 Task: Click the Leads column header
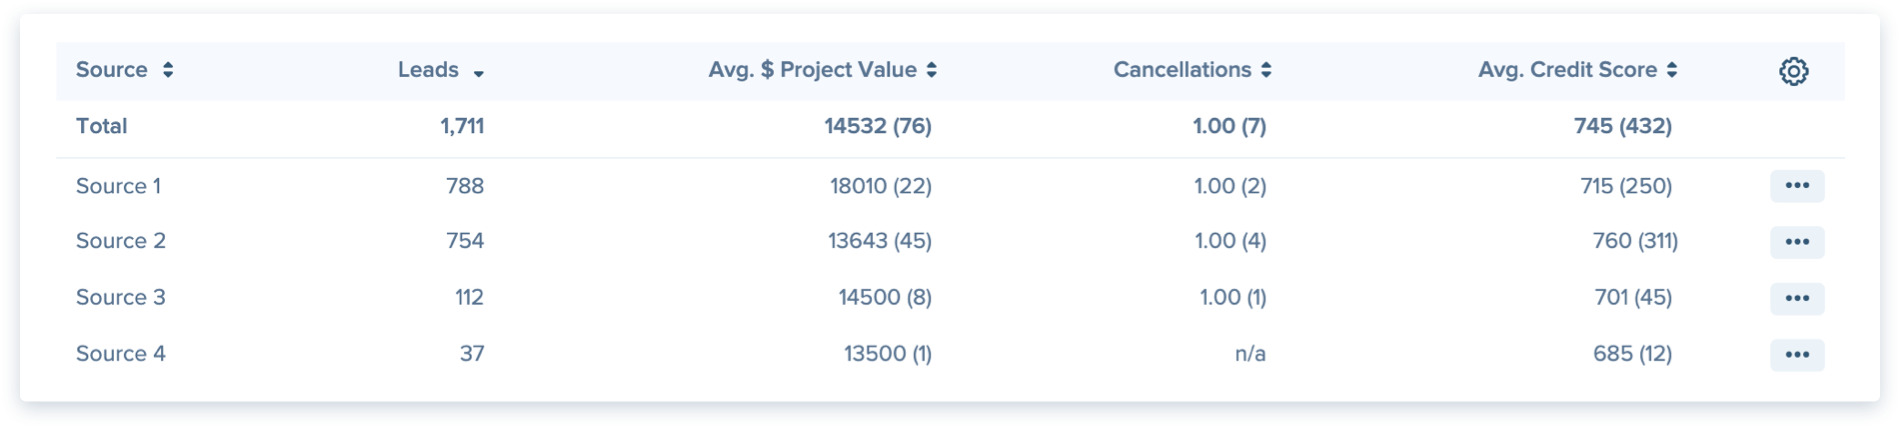428,70
